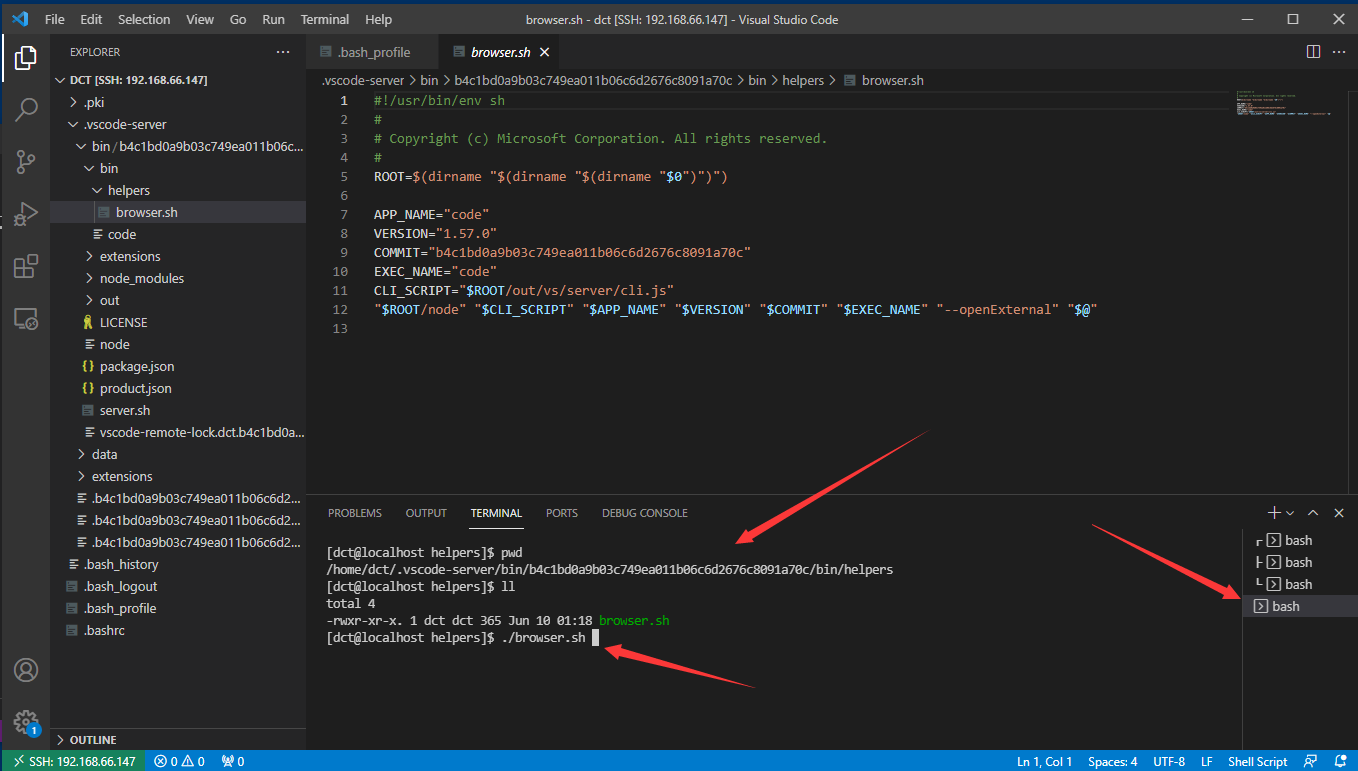The width and height of the screenshot is (1358, 771).
Task: Open the editor more actions ellipsis
Action: click(1339, 52)
